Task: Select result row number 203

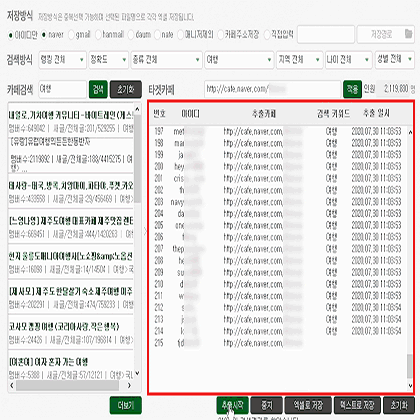Action: [278, 202]
